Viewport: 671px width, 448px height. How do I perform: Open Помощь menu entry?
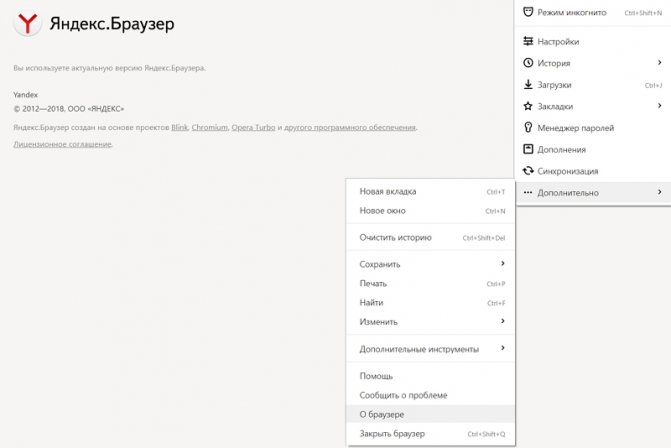coord(431,376)
